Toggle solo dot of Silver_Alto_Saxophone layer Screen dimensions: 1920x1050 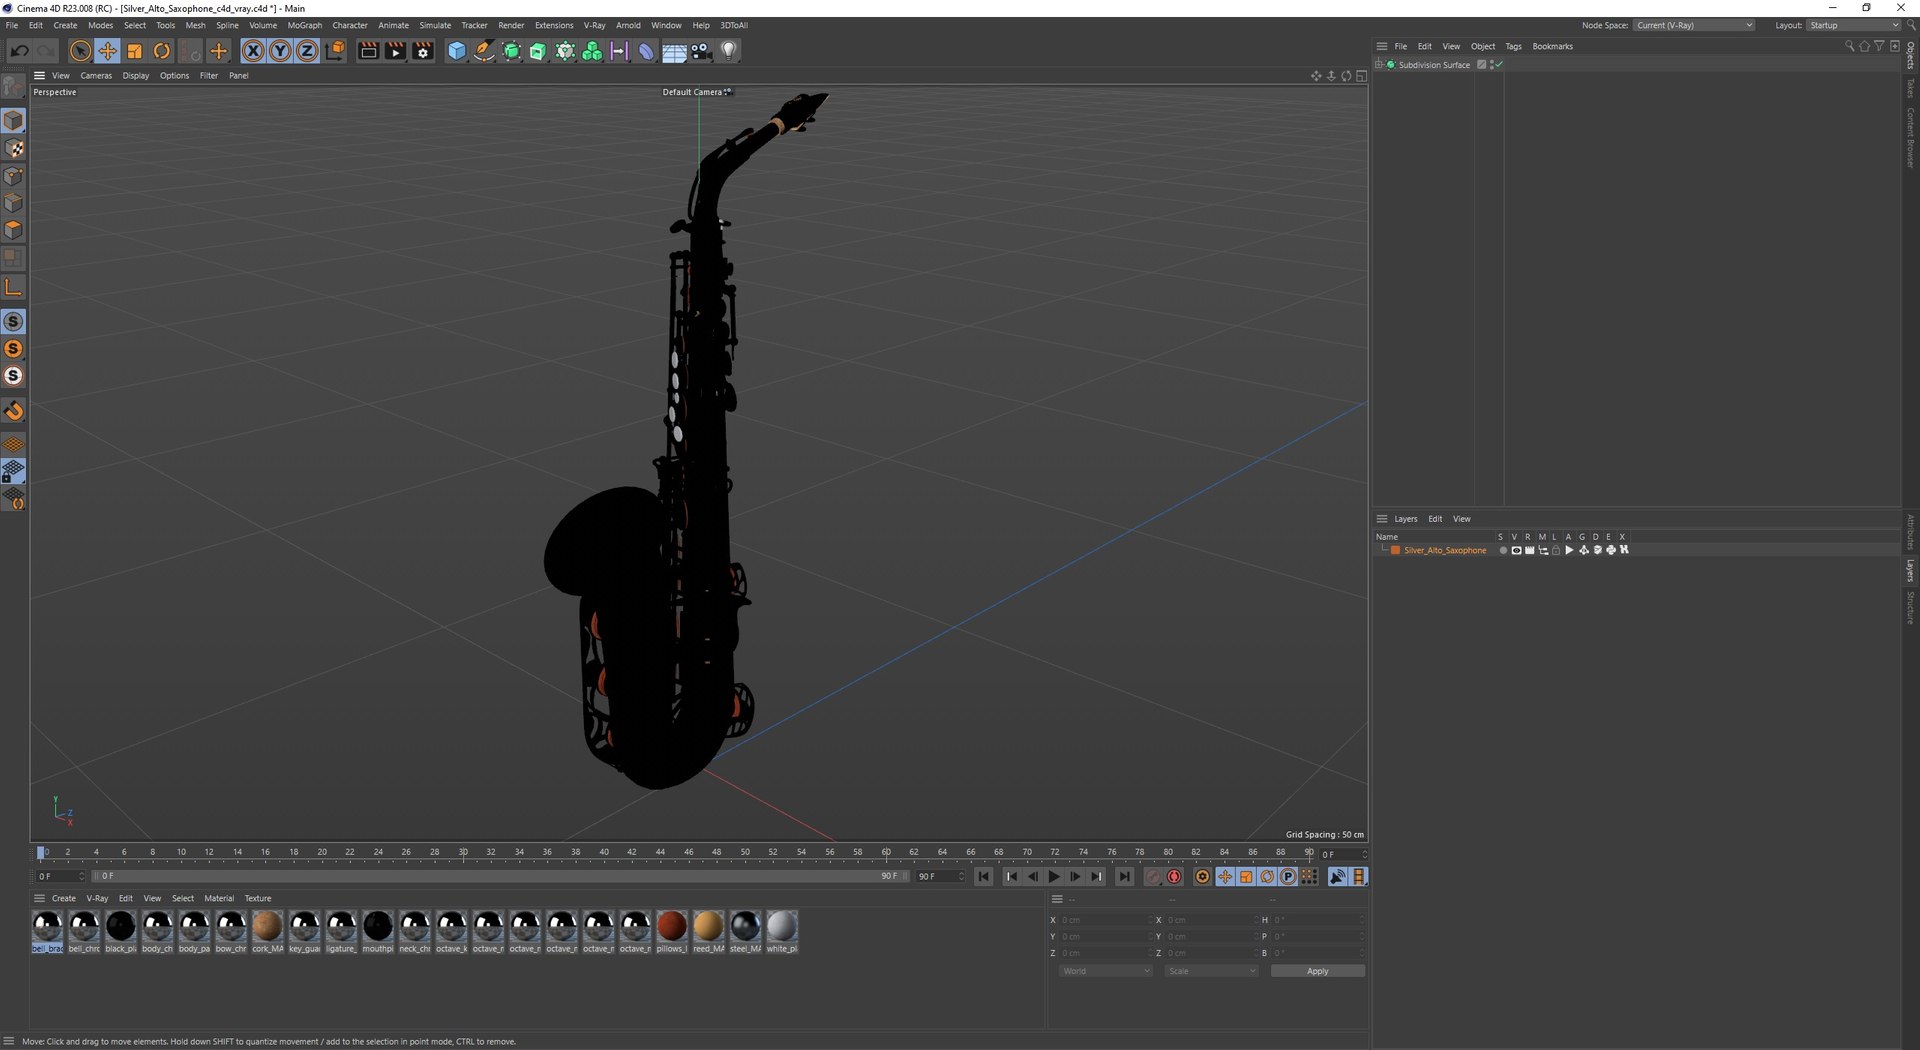coord(1502,550)
